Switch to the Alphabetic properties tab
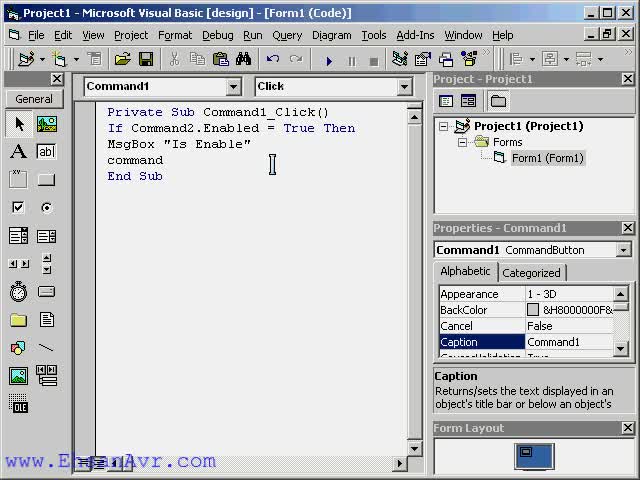The height and width of the screenshot is (480, 640). click(x=465, y=271)
